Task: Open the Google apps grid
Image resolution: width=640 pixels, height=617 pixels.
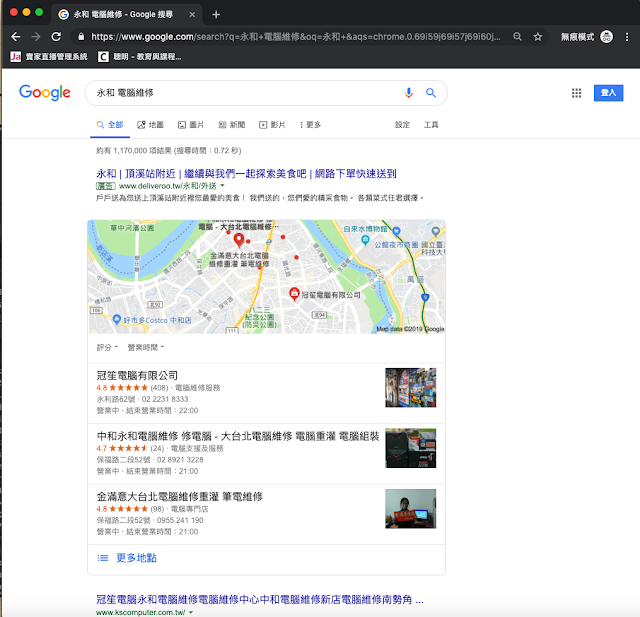Action: point(576,93)
